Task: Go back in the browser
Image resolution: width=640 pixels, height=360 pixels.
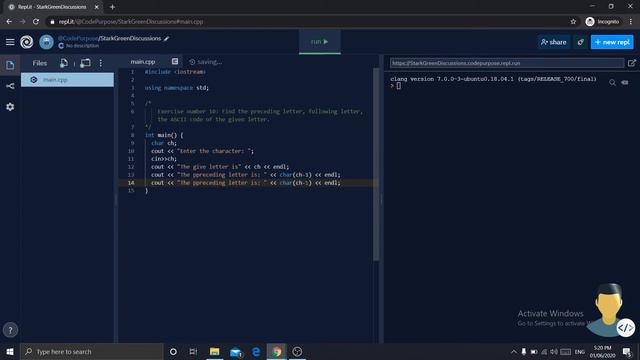Action: tap(9, 22)
